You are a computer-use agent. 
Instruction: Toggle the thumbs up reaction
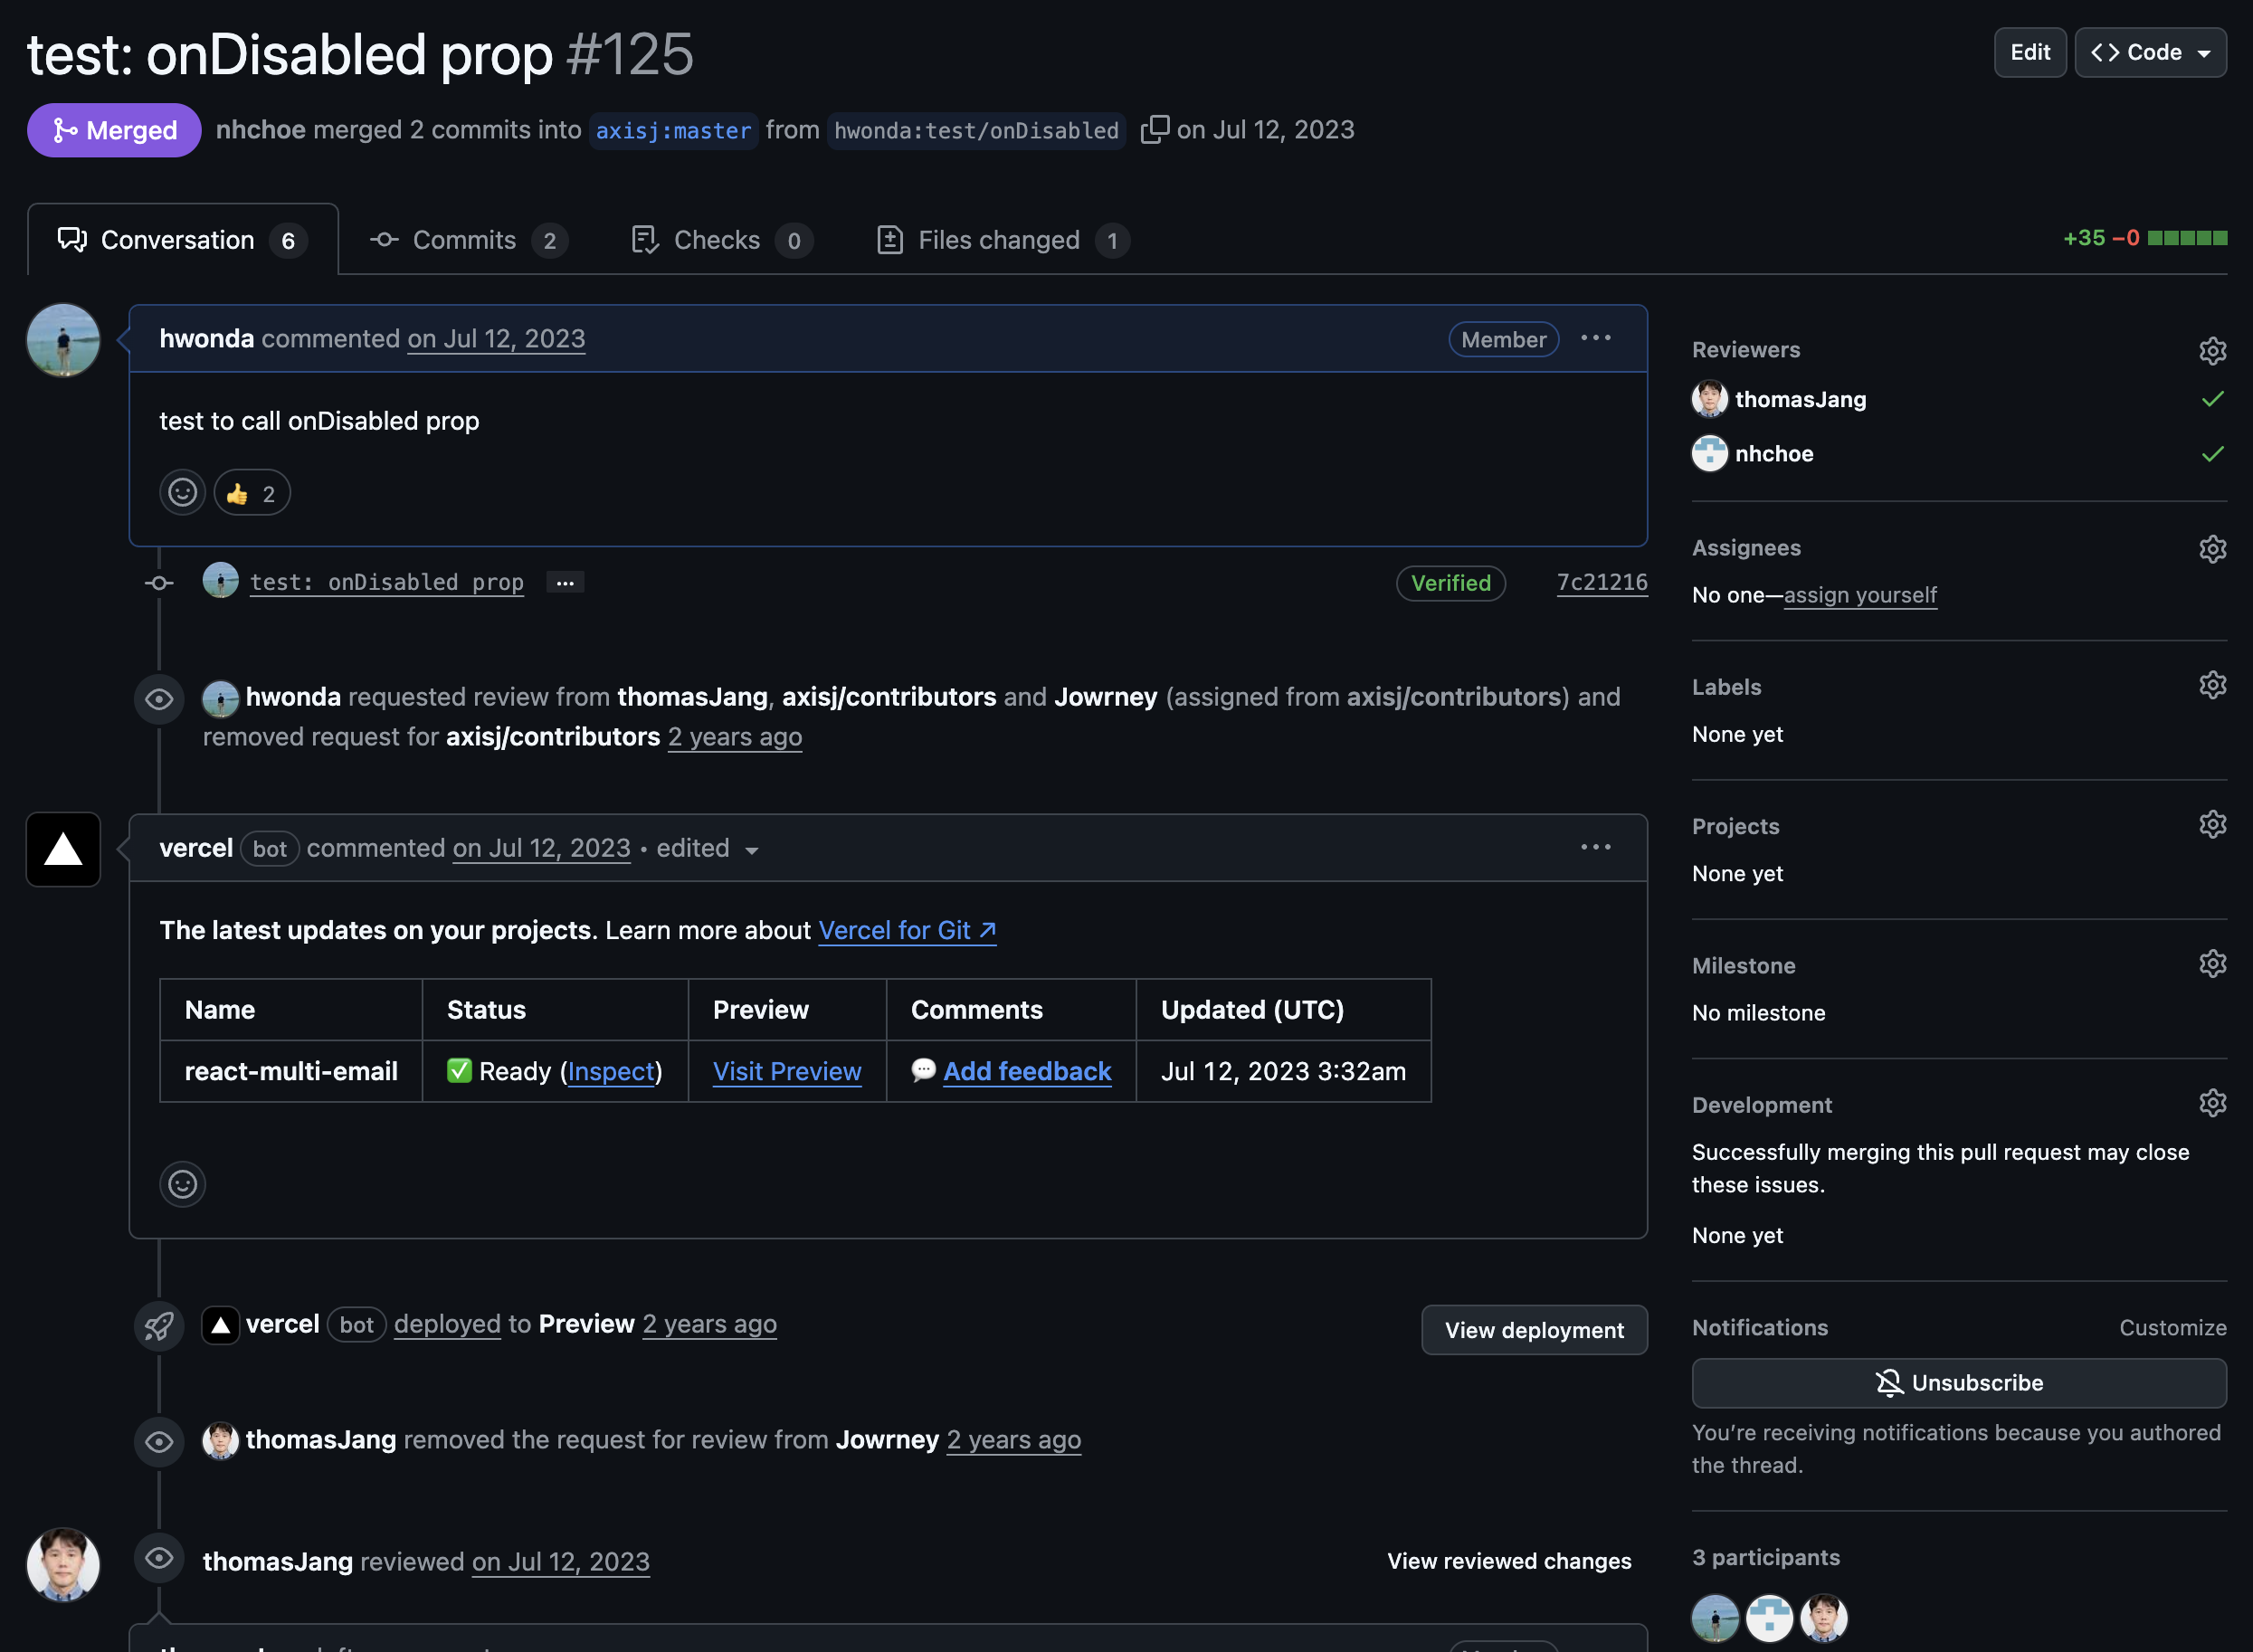pyautogui.click(x=251, y=493)
